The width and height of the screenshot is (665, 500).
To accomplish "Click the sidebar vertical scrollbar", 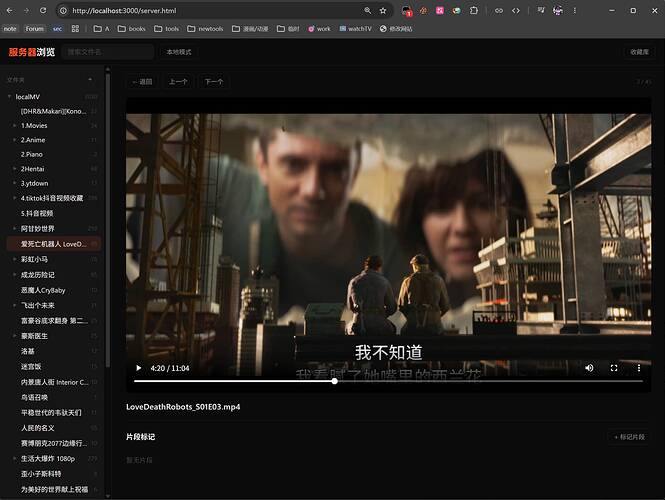I will pos(108,221).
